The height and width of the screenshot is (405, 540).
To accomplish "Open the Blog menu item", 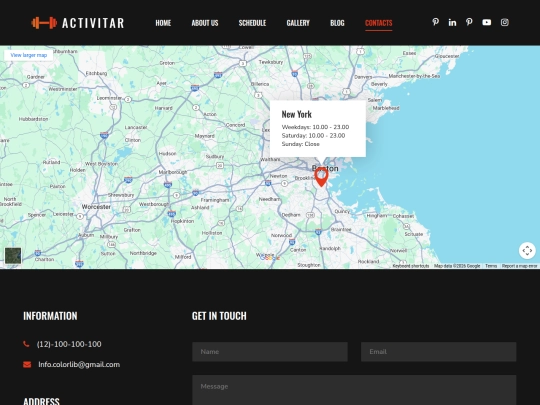I will (x=337, y=23).
